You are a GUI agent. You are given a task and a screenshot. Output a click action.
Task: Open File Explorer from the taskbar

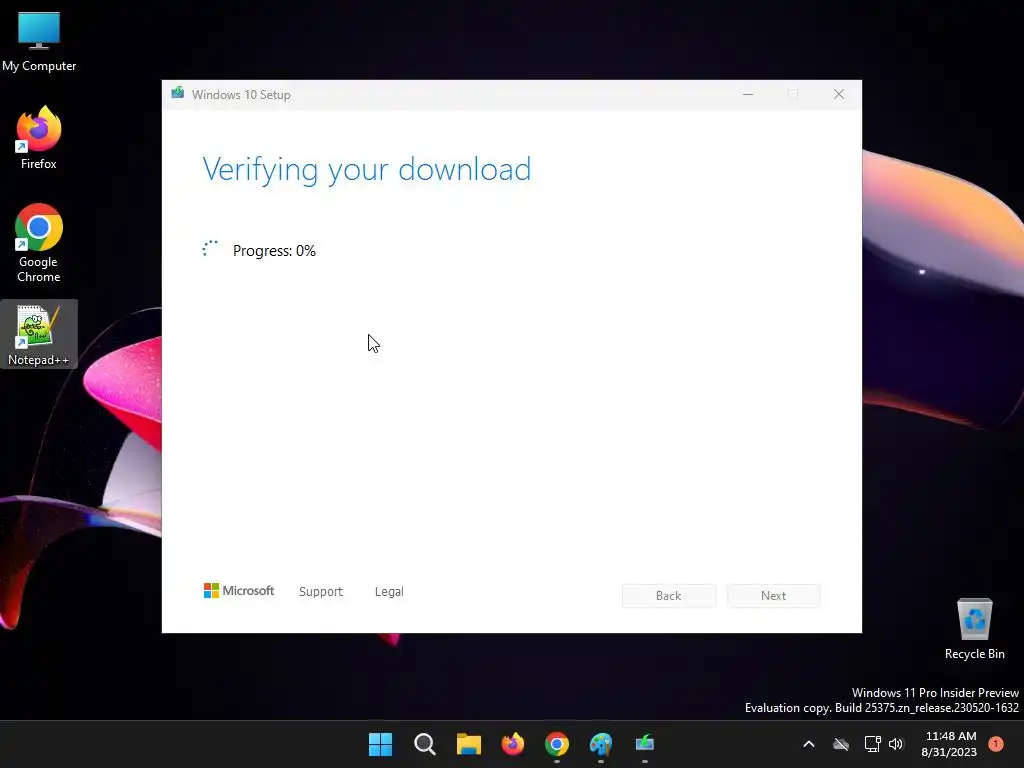[x=468, y=744]
